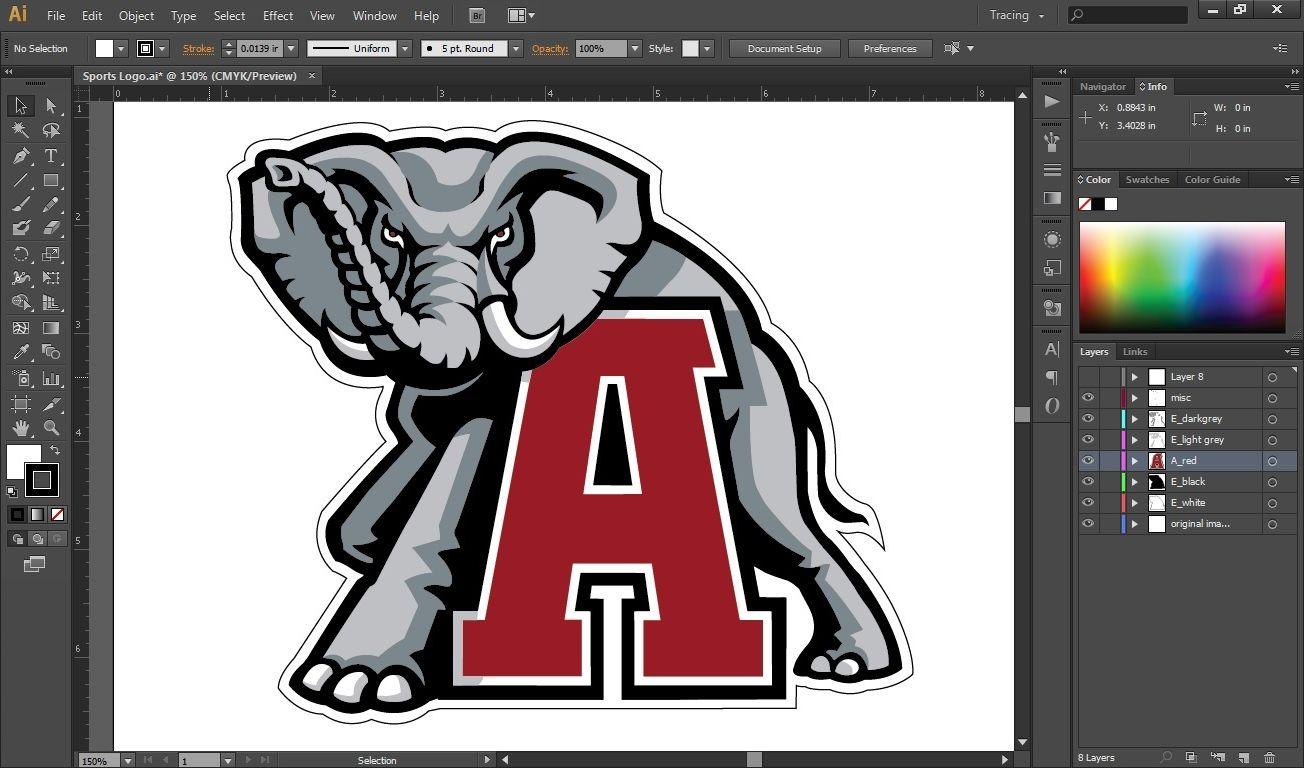Select the Rectangle tool

tap(51, 181)
